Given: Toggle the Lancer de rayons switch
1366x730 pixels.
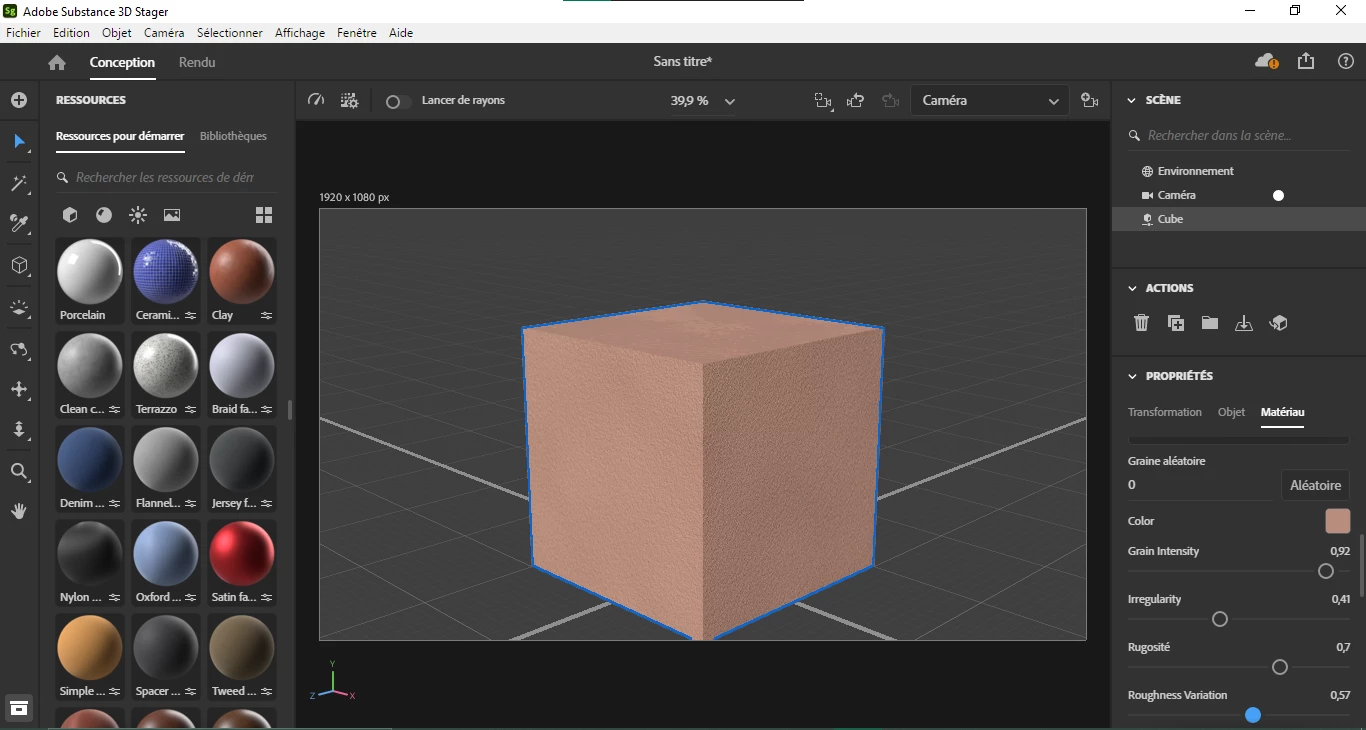Looking at the screenshot, I should [x=397, y=101].
